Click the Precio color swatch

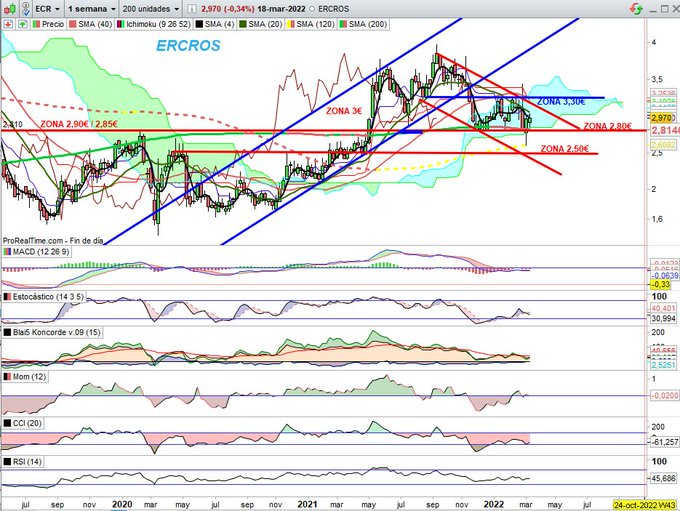[x=36, y=24]
